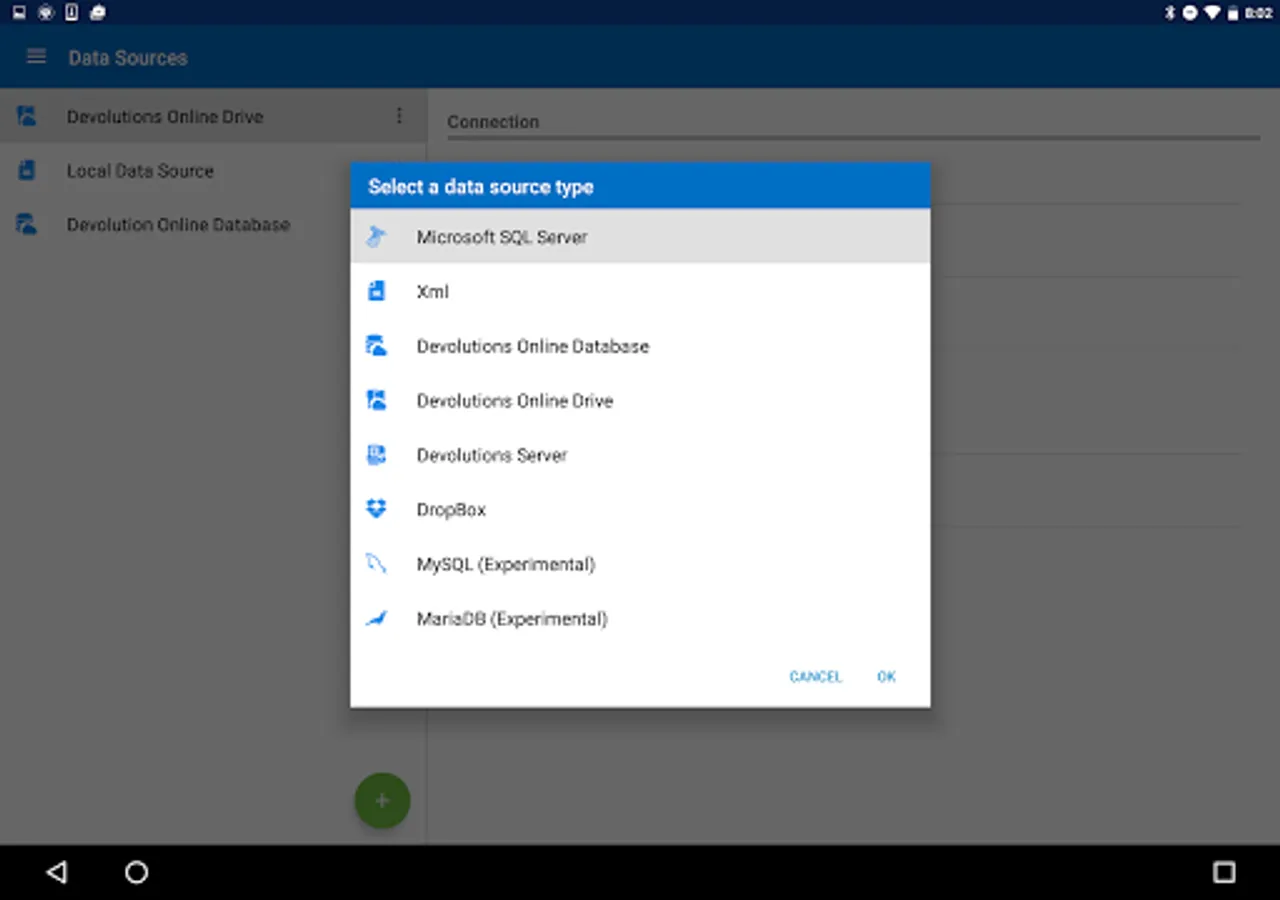Viewport: 1280px width, 900px height.
Task: Open the hamburger navigation menu
Action: [36, 57]
